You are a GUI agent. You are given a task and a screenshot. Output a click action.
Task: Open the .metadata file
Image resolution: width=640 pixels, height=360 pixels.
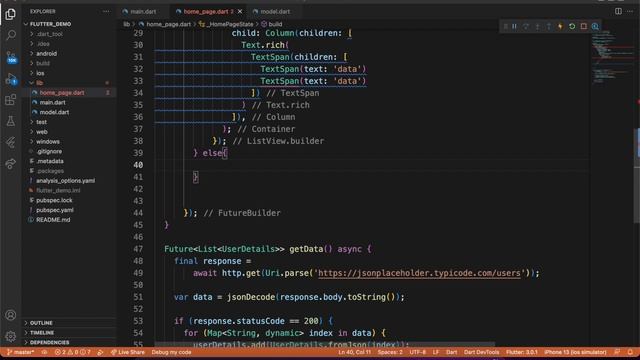[x=49, y=161]
